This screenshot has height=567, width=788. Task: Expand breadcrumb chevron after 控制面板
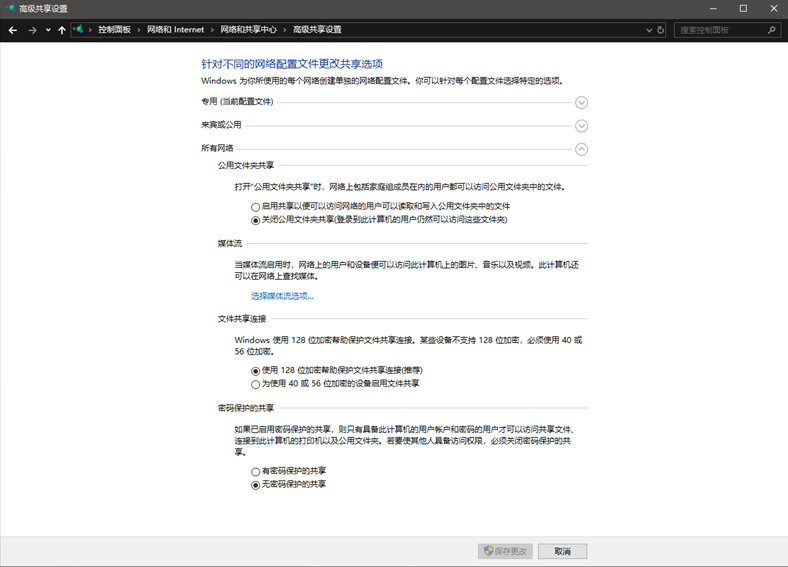(x=139, y=30)
